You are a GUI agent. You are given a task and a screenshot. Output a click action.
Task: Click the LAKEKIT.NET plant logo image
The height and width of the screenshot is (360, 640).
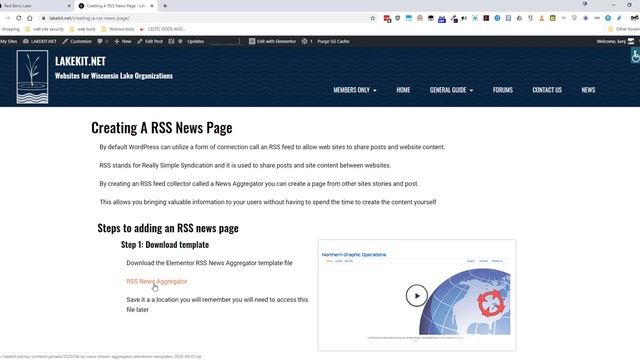(x=32, y=77)
